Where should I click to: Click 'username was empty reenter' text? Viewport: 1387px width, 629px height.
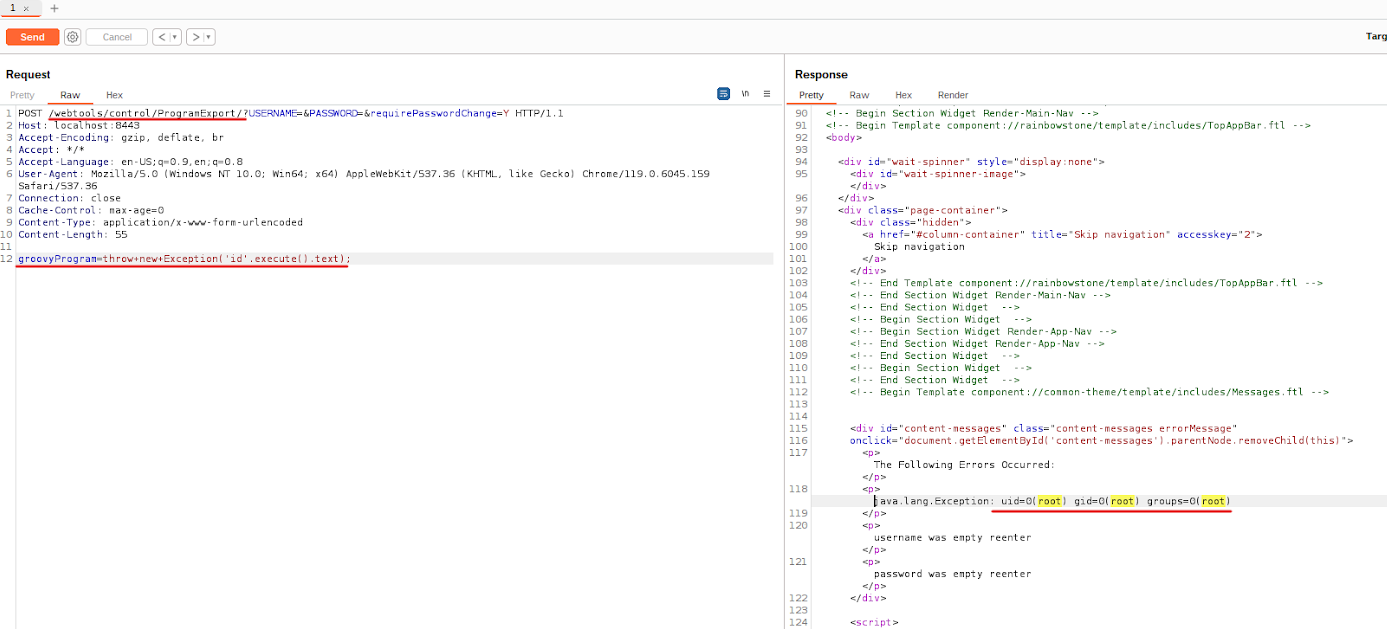coord(952,537)
